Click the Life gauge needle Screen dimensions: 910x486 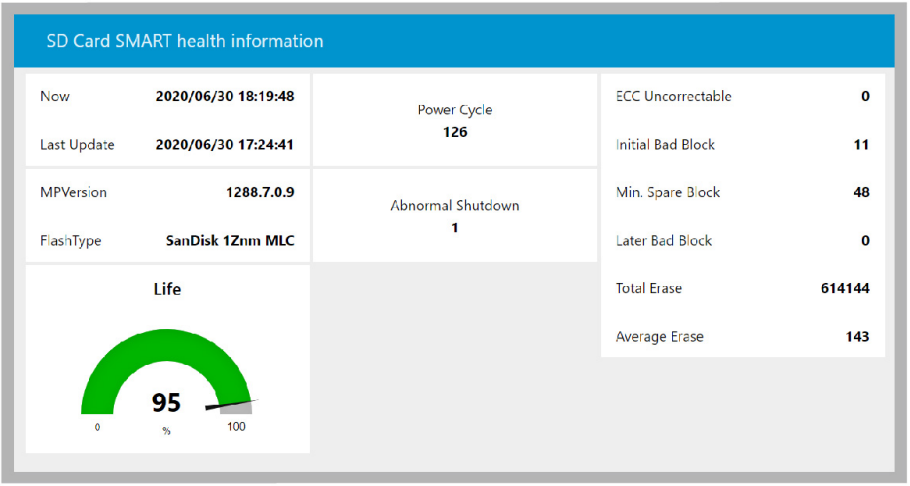coord(230,404)
